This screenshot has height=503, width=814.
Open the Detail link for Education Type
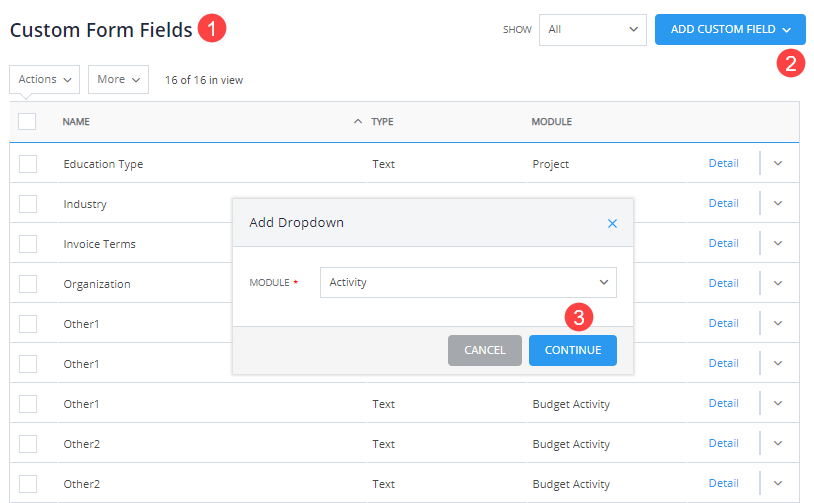[724, 163]
